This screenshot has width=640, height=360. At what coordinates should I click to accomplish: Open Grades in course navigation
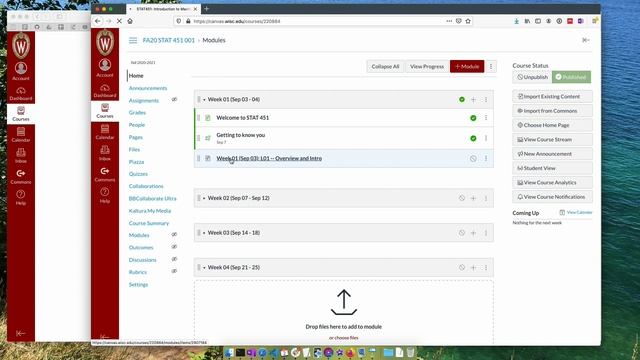[x=137, y=113]
